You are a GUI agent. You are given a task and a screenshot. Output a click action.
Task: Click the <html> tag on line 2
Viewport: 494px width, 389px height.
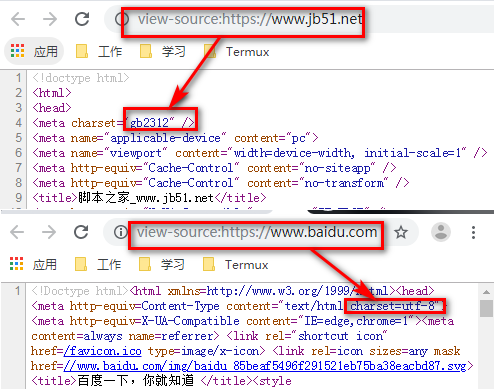tap(52, 93)
